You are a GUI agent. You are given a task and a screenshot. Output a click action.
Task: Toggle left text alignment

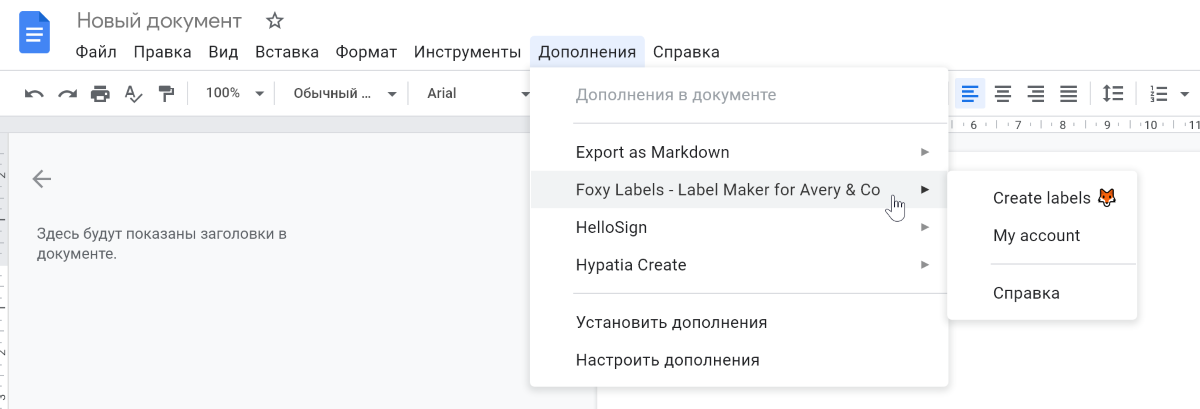(x=969, y=94)
